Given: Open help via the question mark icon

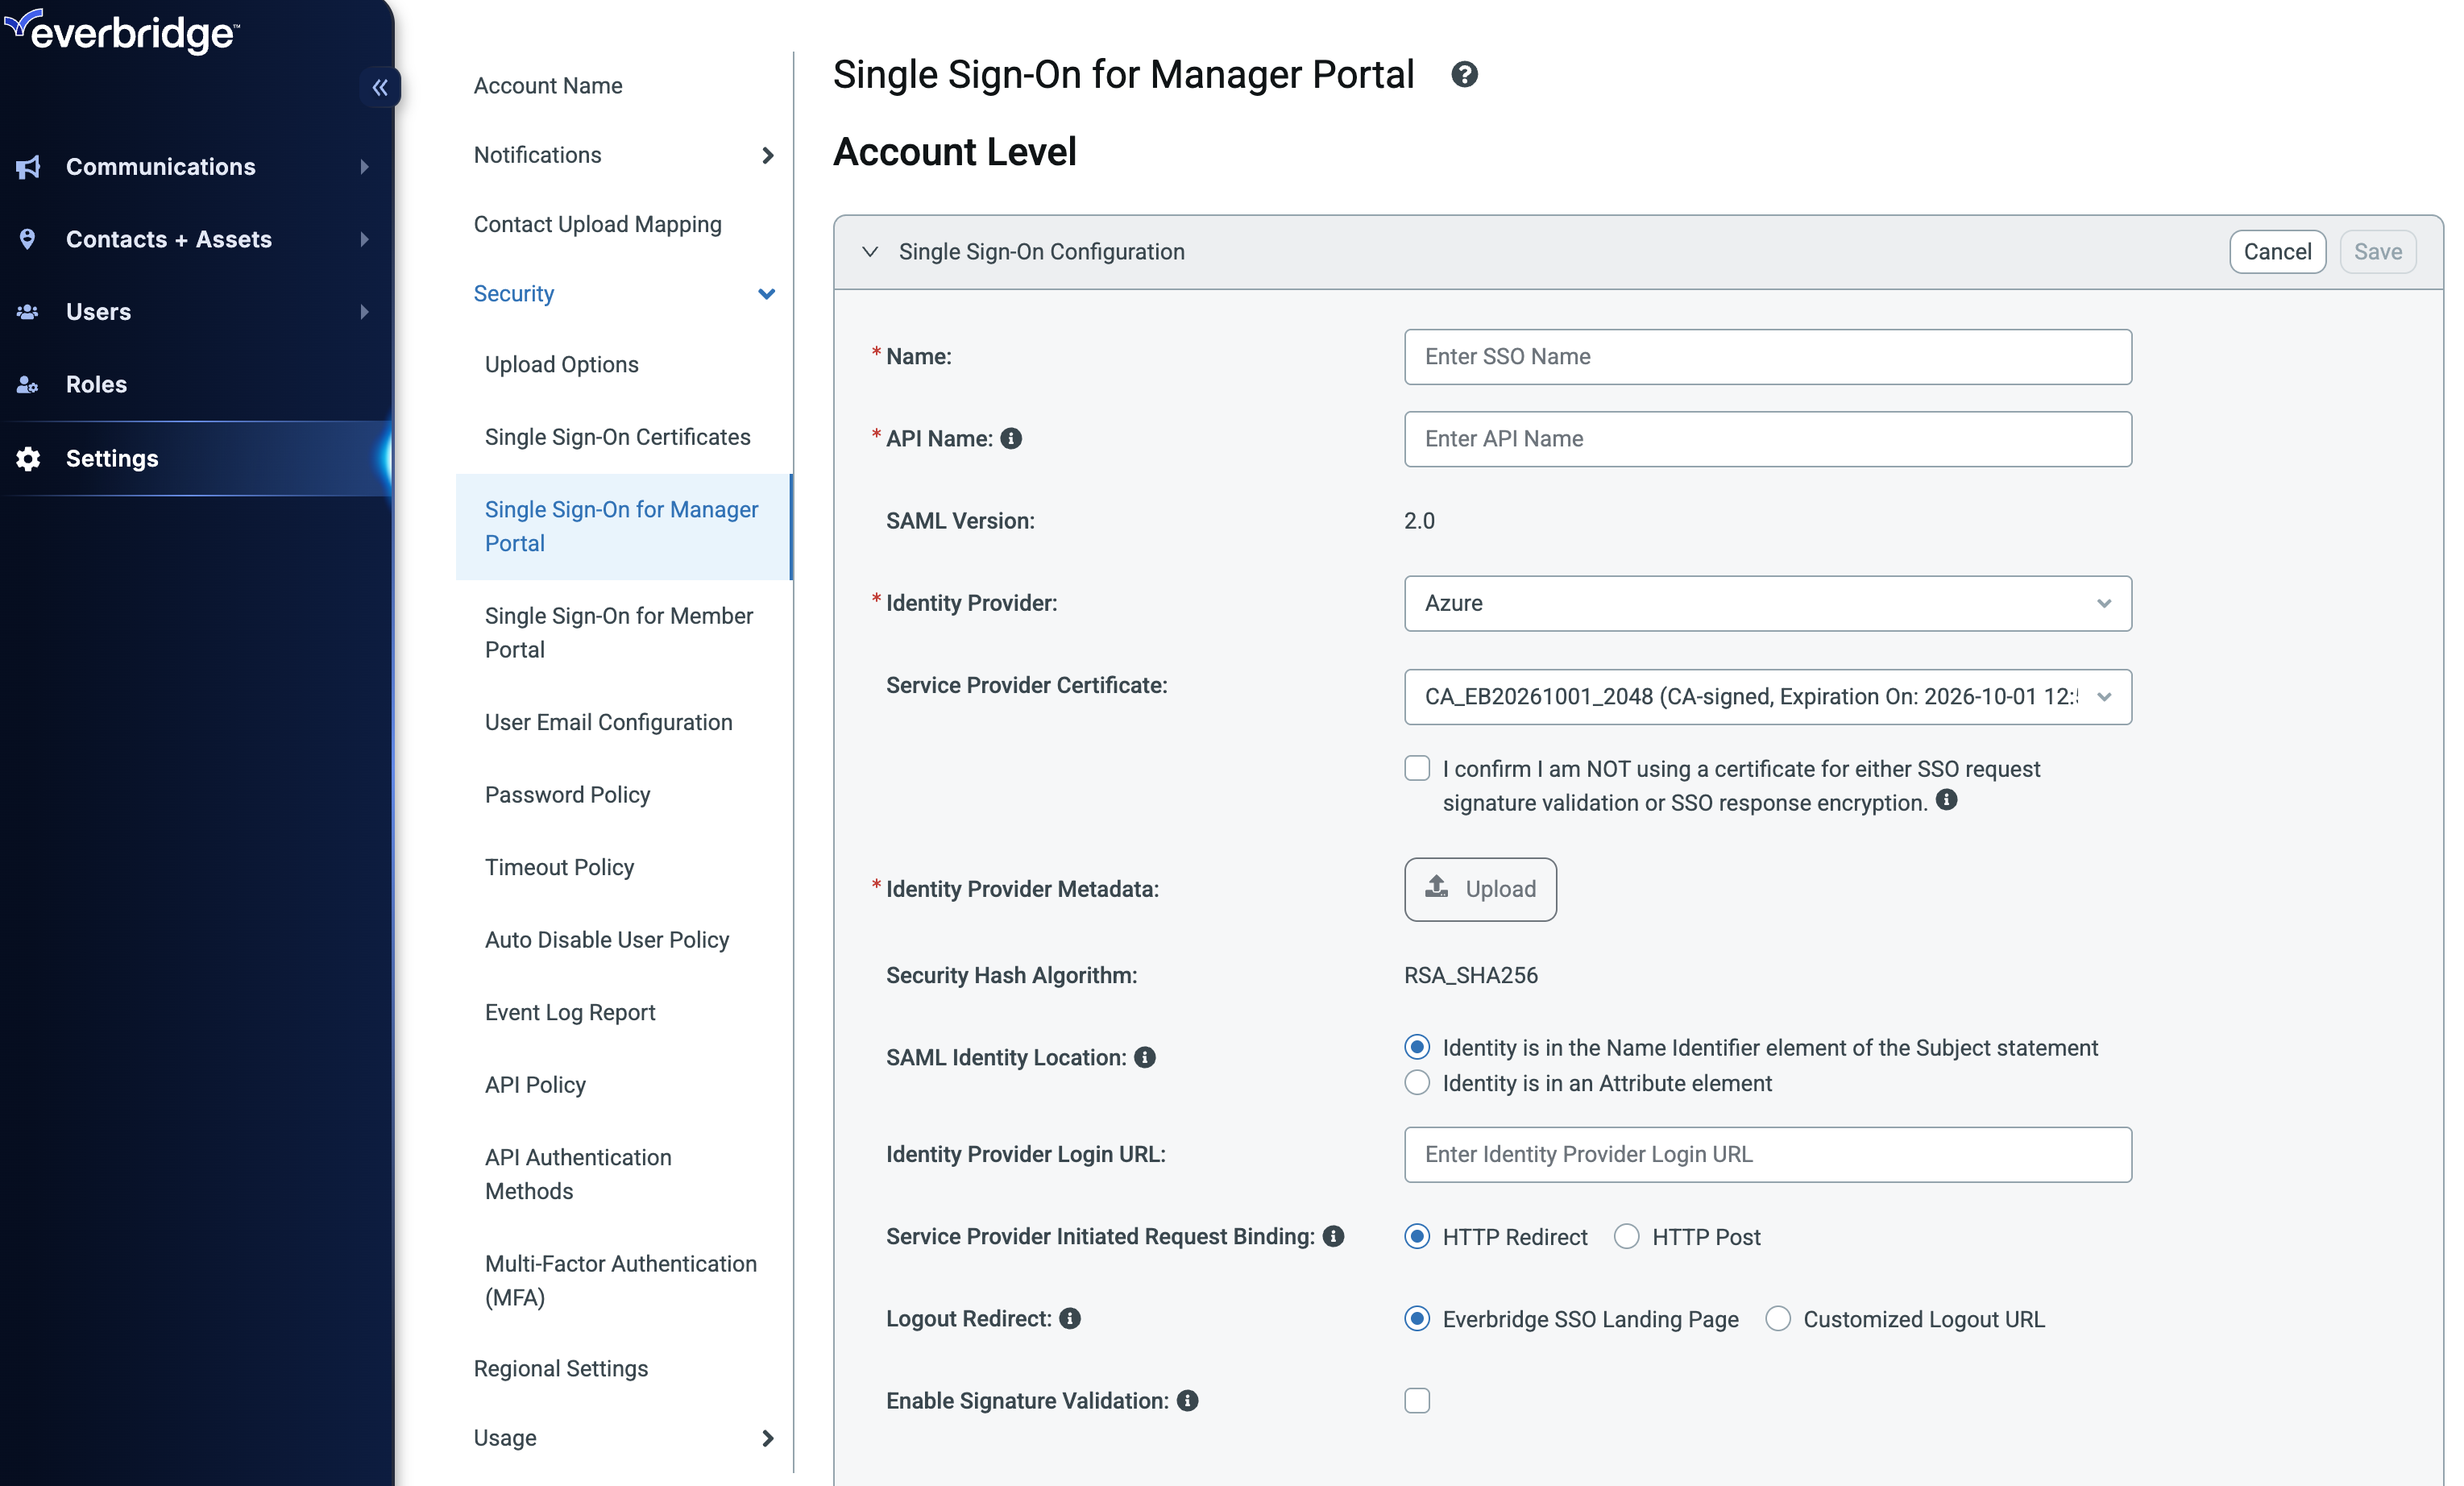Looking at the screenshot, I should pos(1464,74).
